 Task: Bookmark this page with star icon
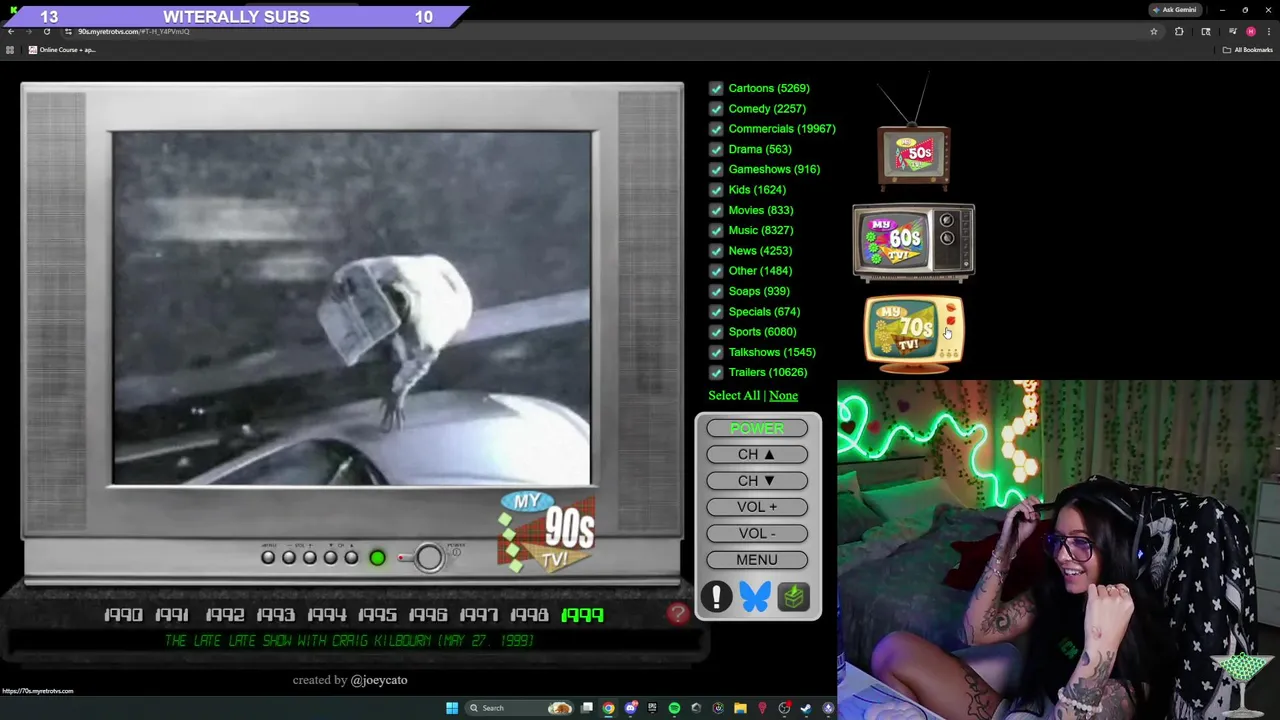pos(1154,31)
